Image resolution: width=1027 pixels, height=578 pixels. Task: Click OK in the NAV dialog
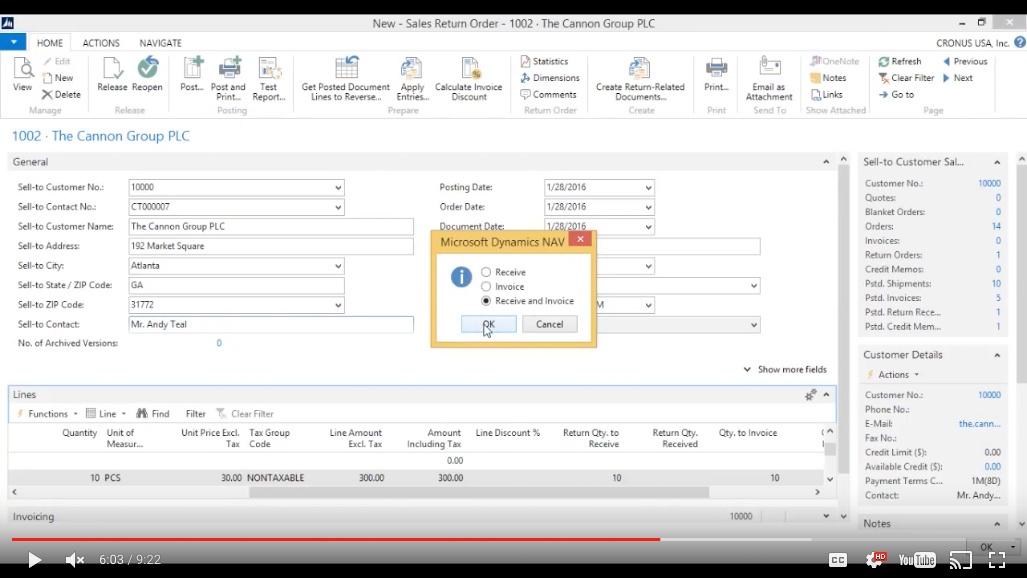click(x=489, y=324)
